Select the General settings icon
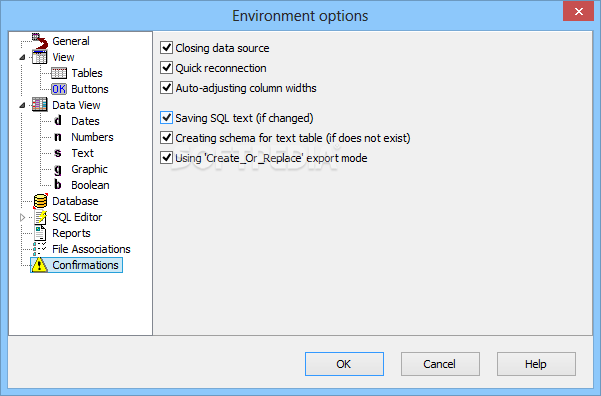This screenshot has height=396, width=601. coord(40,41)
